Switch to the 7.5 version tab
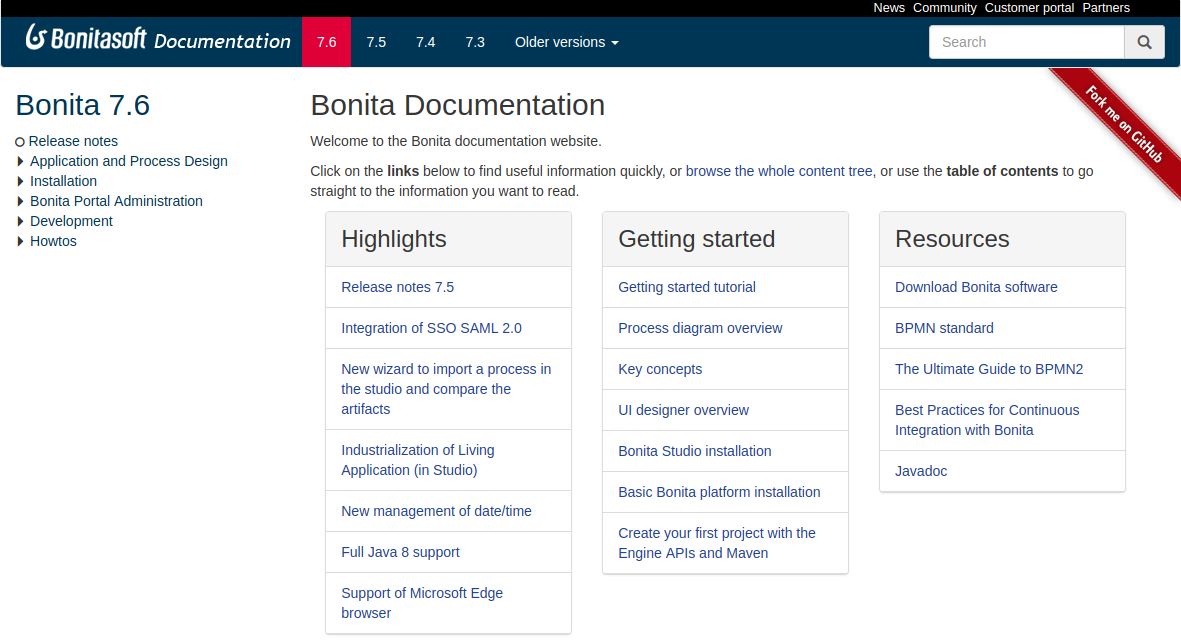Image resolution: width=1181 pixels, height=643 pixels. (x=377, y=42)
